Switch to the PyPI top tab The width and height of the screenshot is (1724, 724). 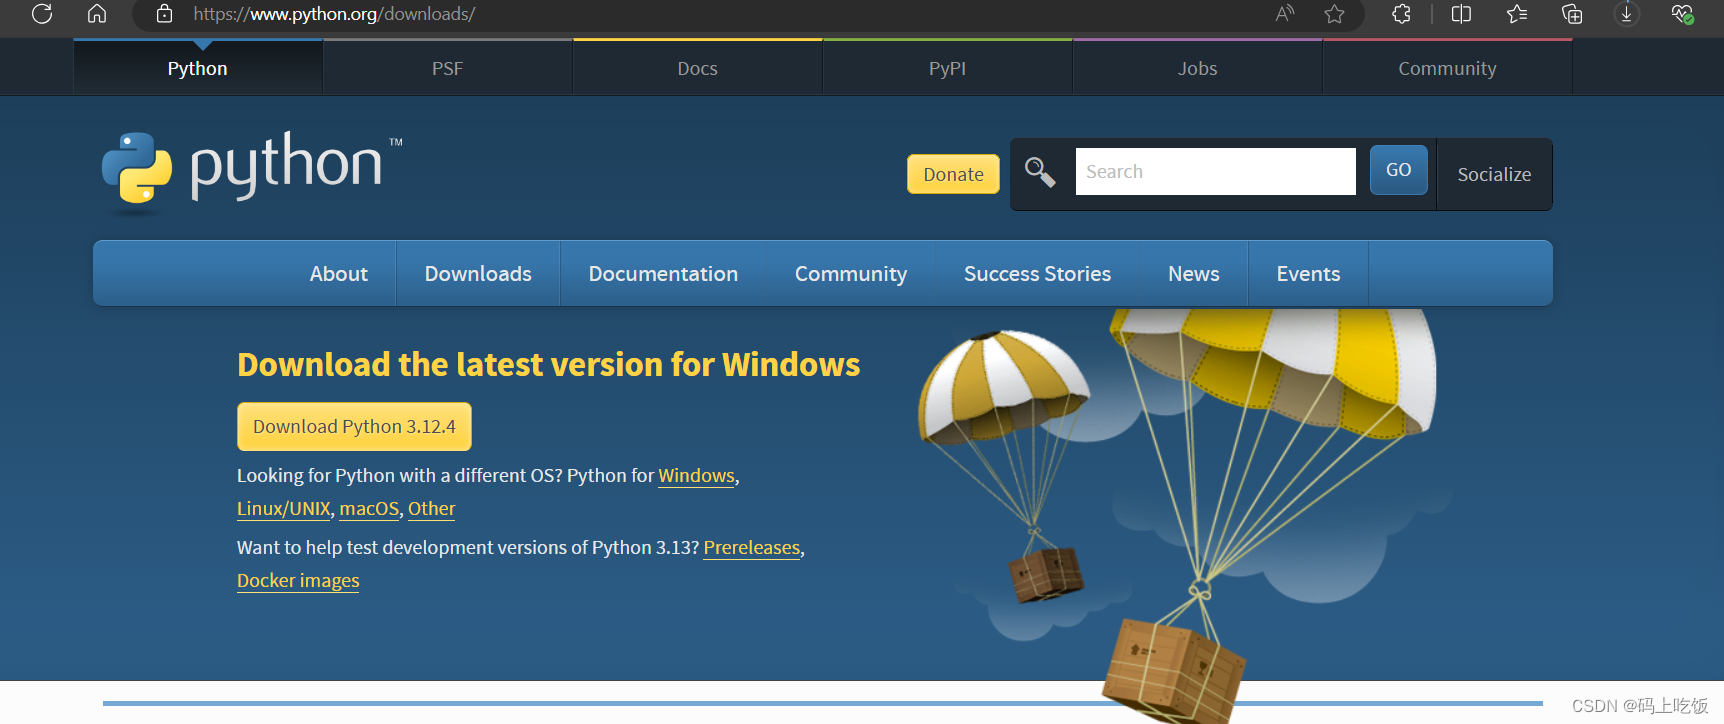[948, 68]
